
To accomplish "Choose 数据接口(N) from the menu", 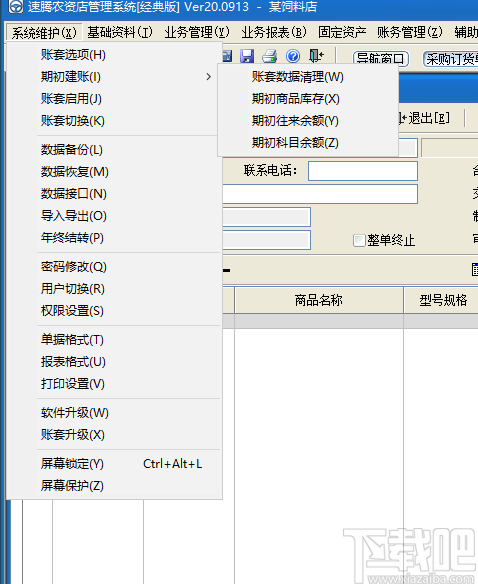I will pyautogui.click(x=114, y=194).
